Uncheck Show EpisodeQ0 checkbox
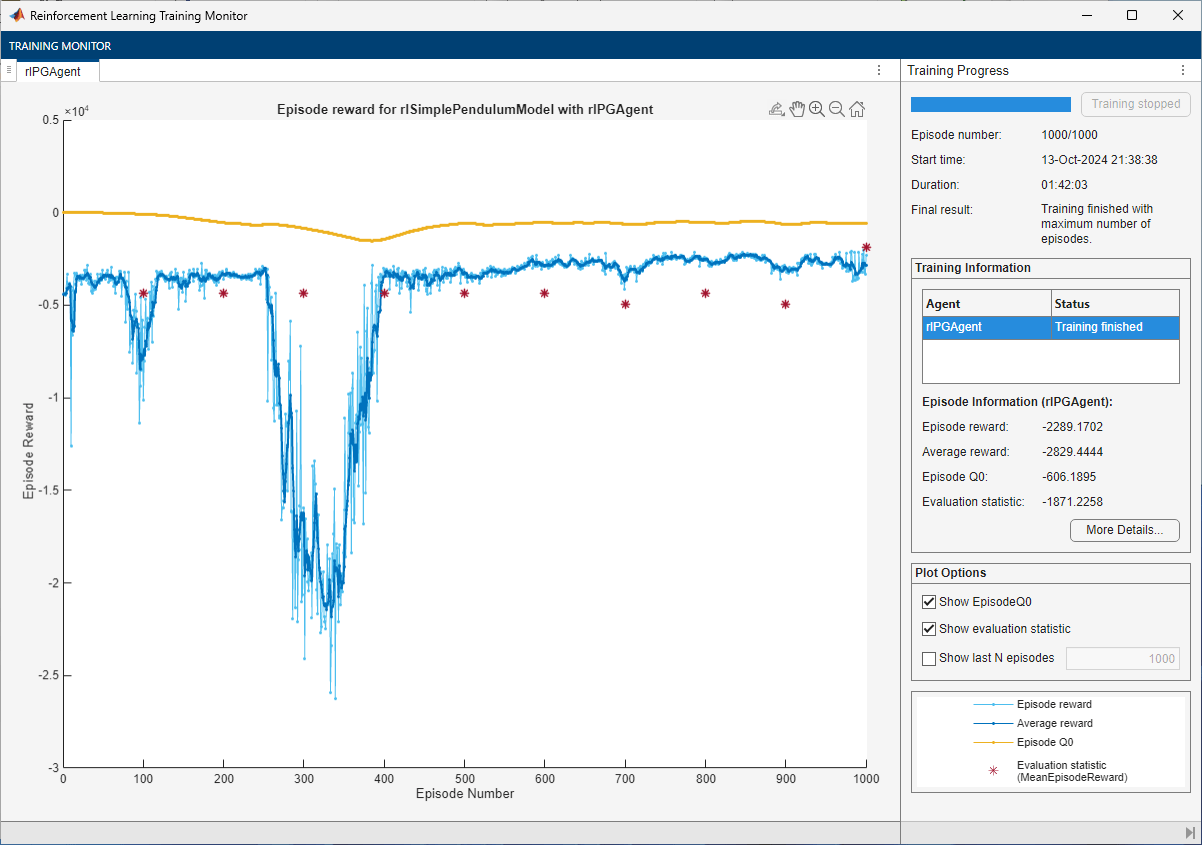The width and height of the screenshot is (1202, 845). (x=929, y=602)
